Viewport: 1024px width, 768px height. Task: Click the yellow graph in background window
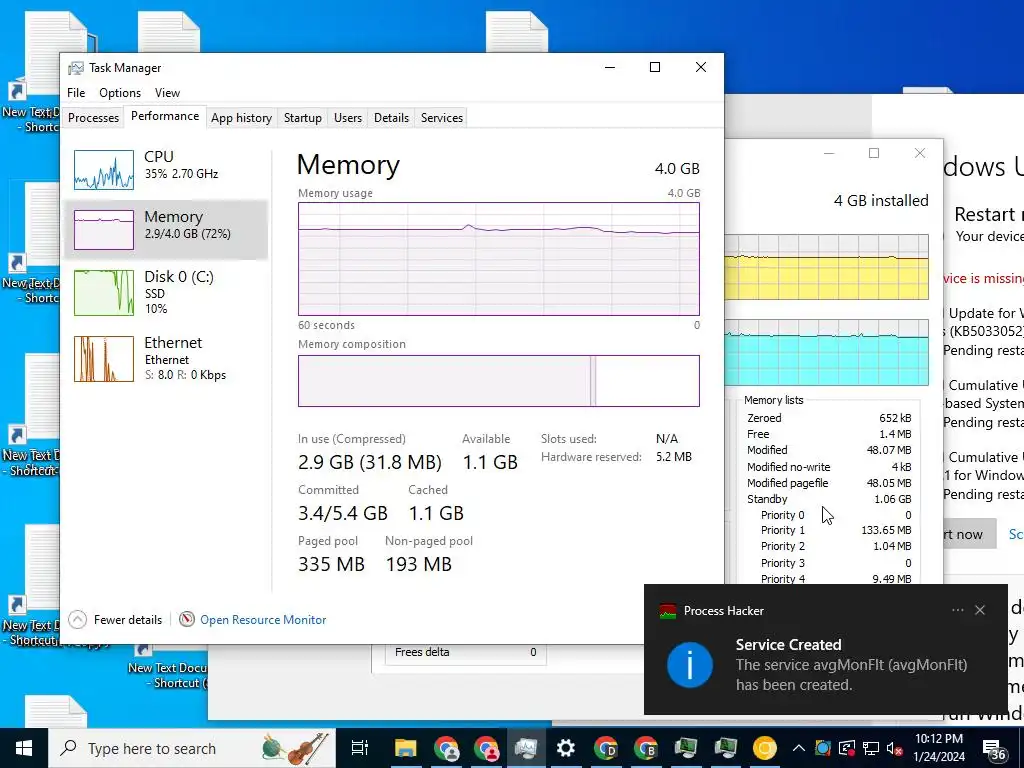(x=826, y=267)
